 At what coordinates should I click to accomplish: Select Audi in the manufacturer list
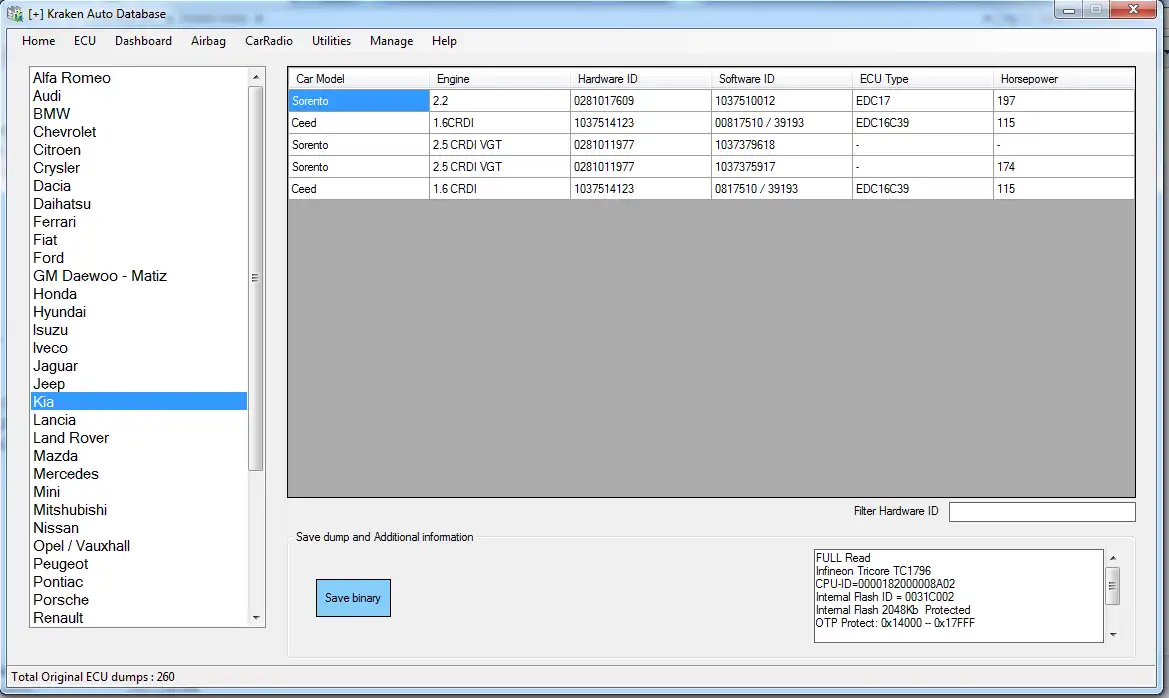46,95
